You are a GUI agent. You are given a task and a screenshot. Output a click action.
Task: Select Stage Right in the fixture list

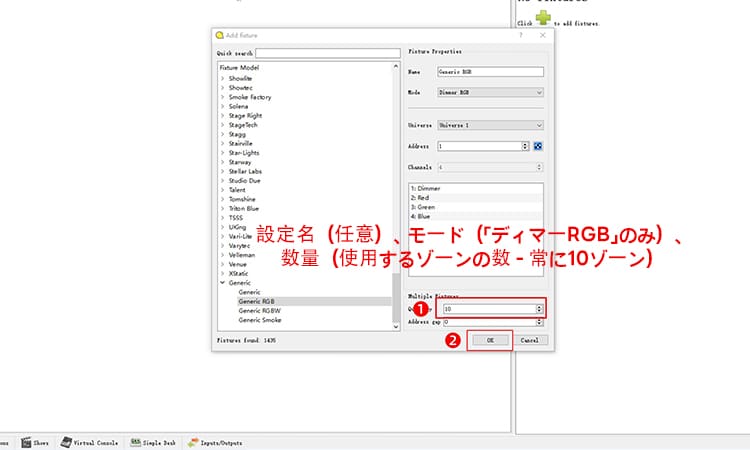tap(245, 116)
